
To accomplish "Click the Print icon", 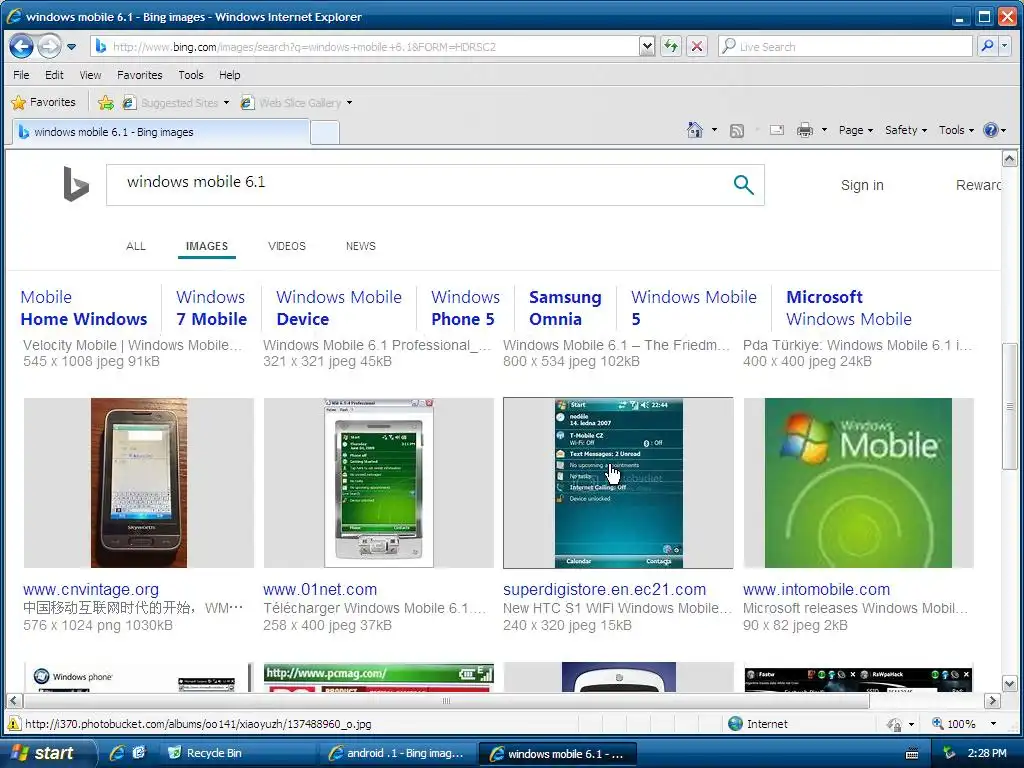I will (x=805, y=130).
